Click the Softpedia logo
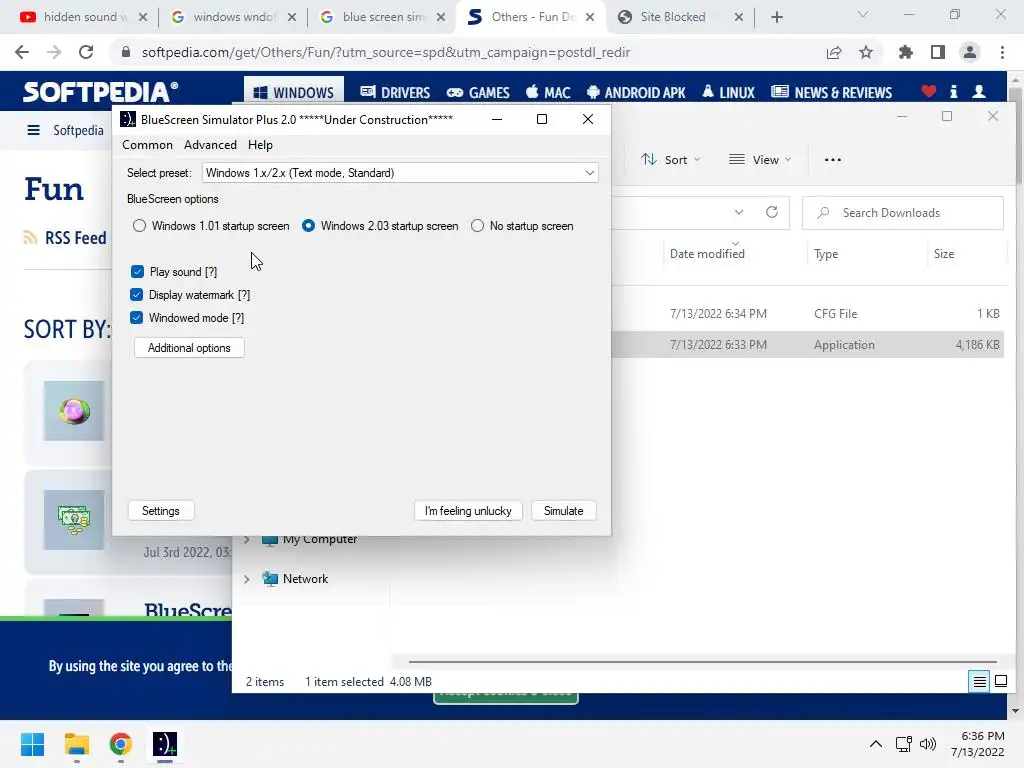This screenshot has width=1024, height=768. click(101, 92)
